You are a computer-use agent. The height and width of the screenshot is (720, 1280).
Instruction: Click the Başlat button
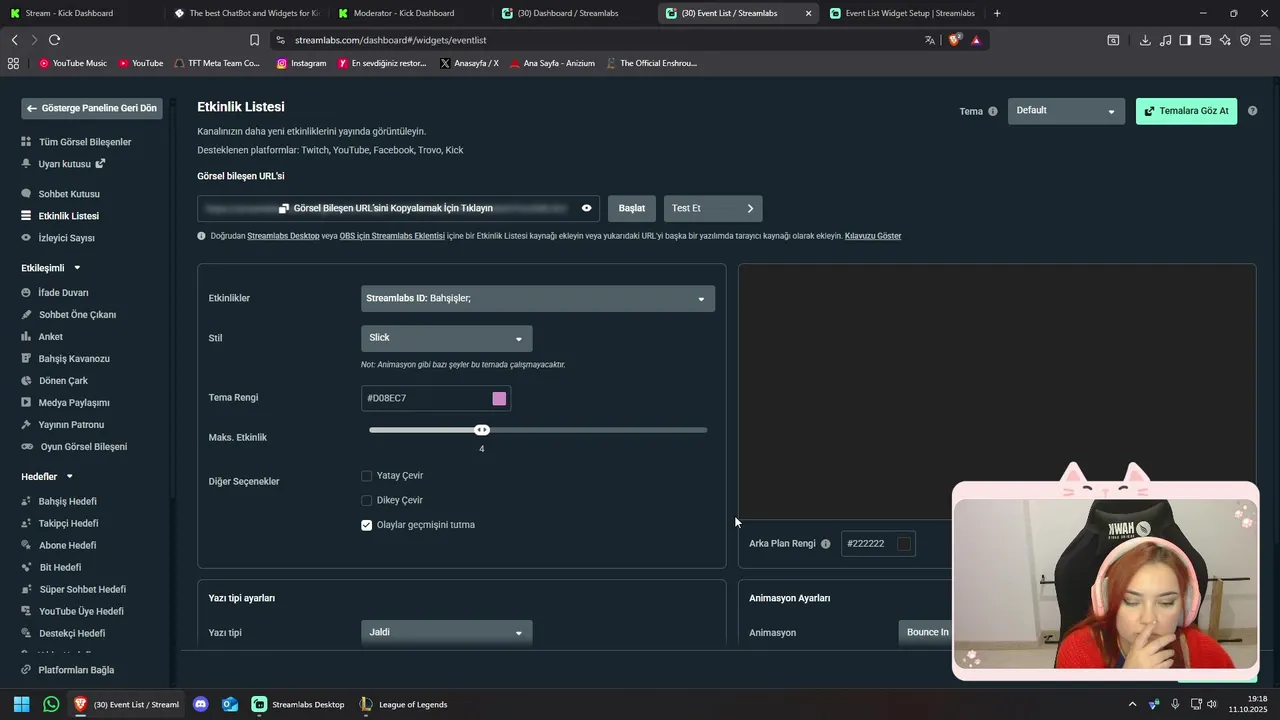[x=632, y=208]
